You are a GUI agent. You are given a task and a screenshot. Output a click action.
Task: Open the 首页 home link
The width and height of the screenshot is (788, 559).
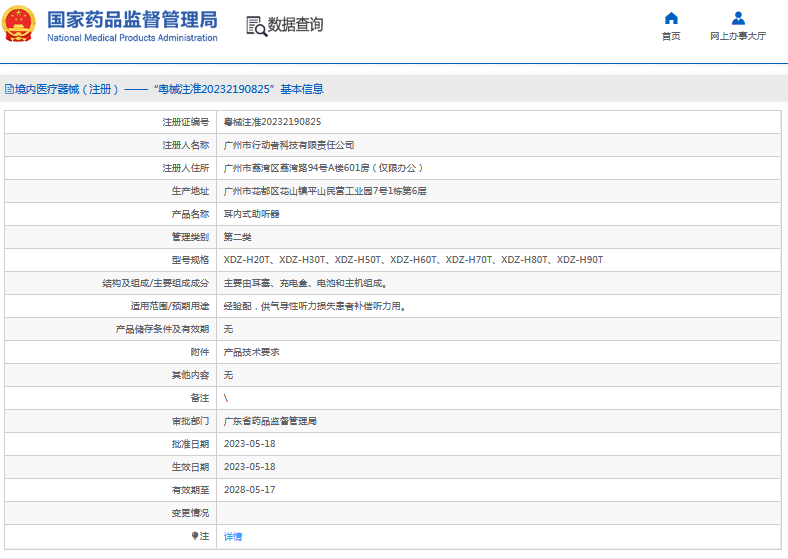click(671, 36)
